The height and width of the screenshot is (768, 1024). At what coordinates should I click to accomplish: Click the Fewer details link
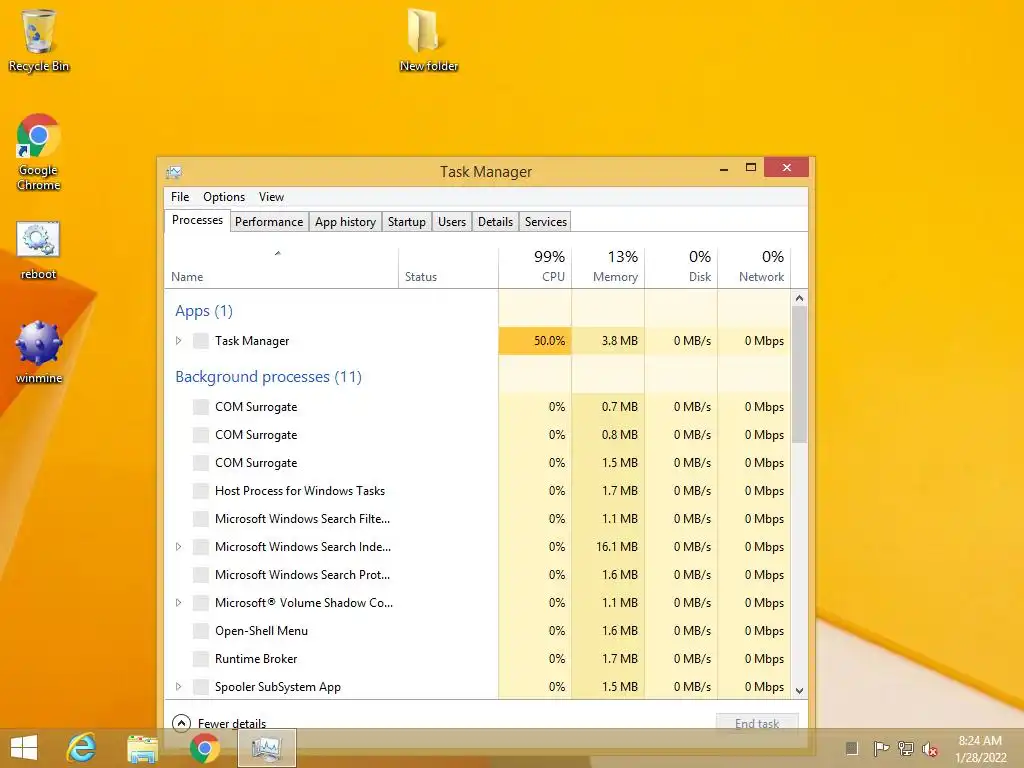click(x=232, y=724)
